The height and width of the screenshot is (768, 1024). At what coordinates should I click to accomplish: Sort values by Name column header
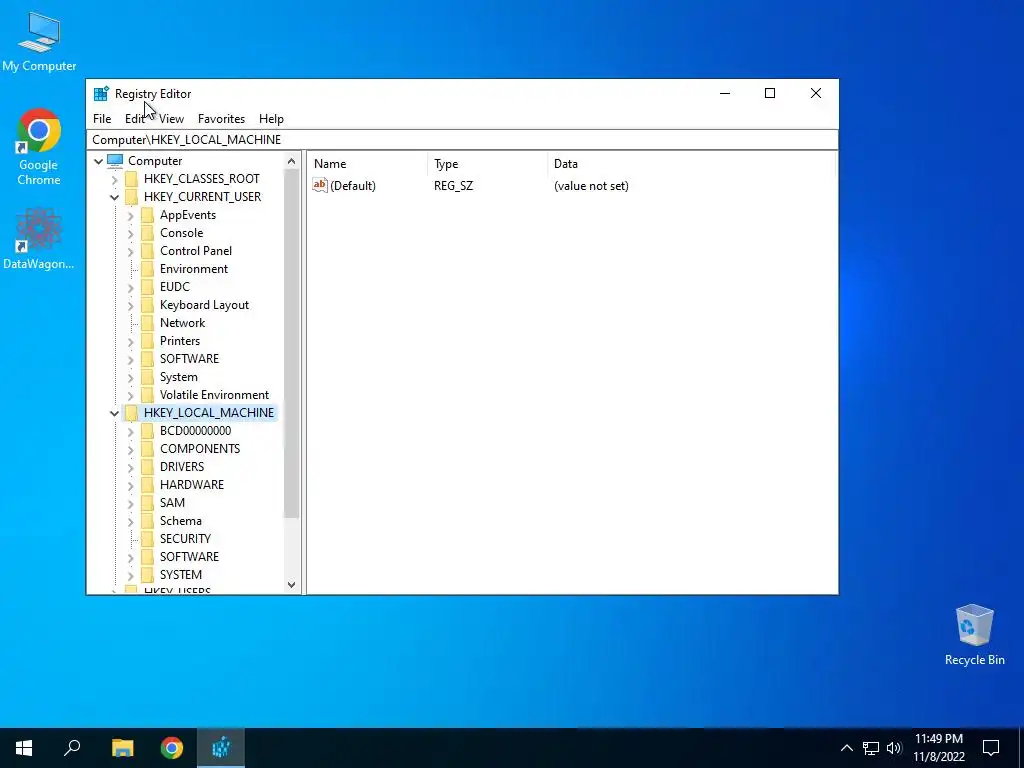coord(368,164)
